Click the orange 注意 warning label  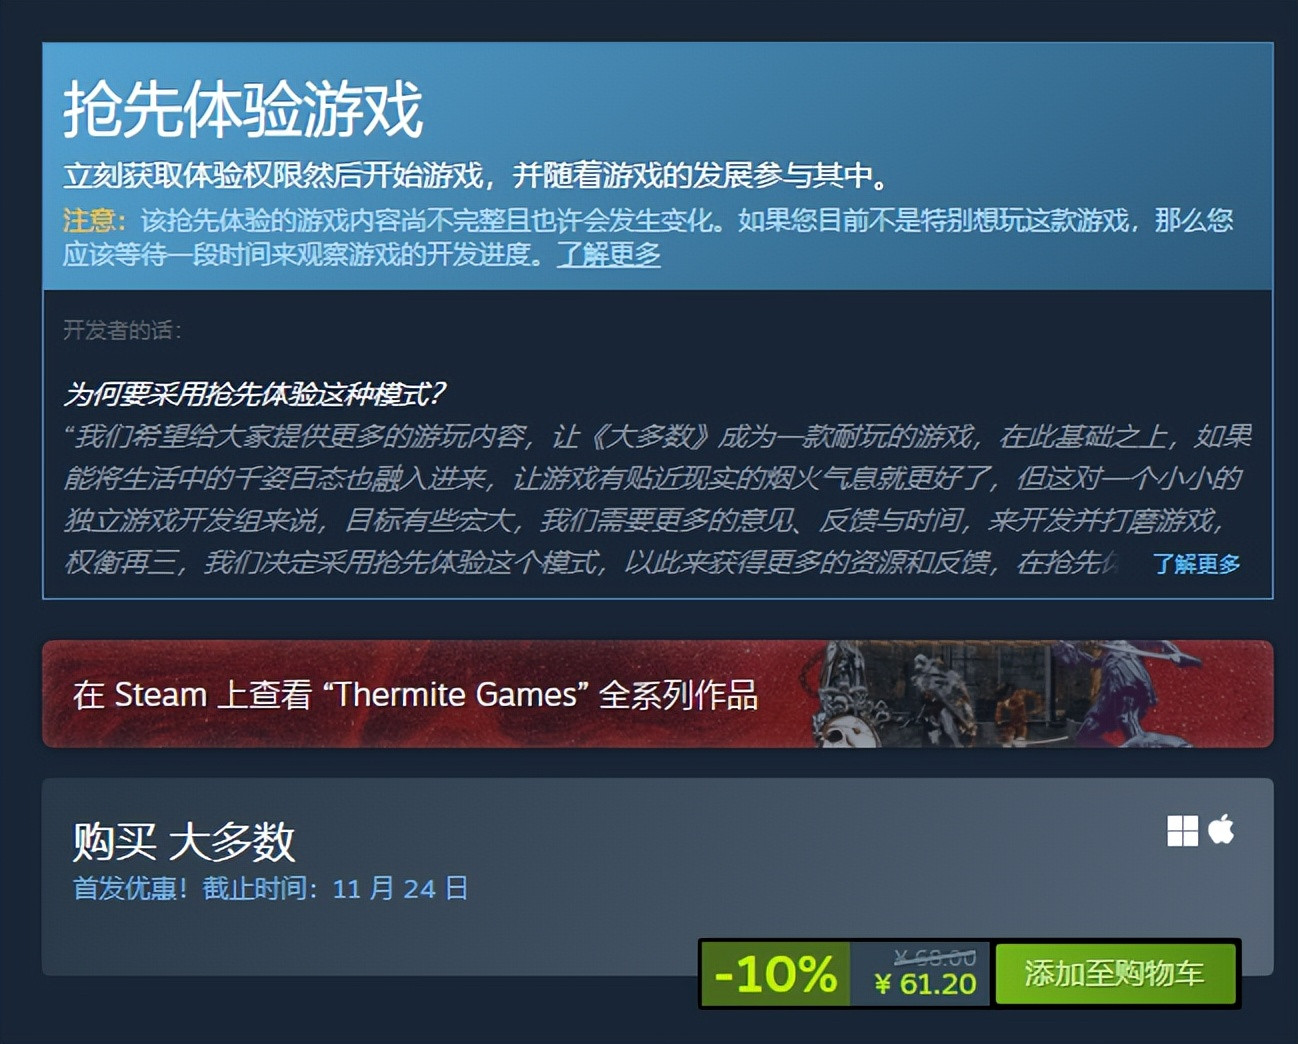pos(95,220)
